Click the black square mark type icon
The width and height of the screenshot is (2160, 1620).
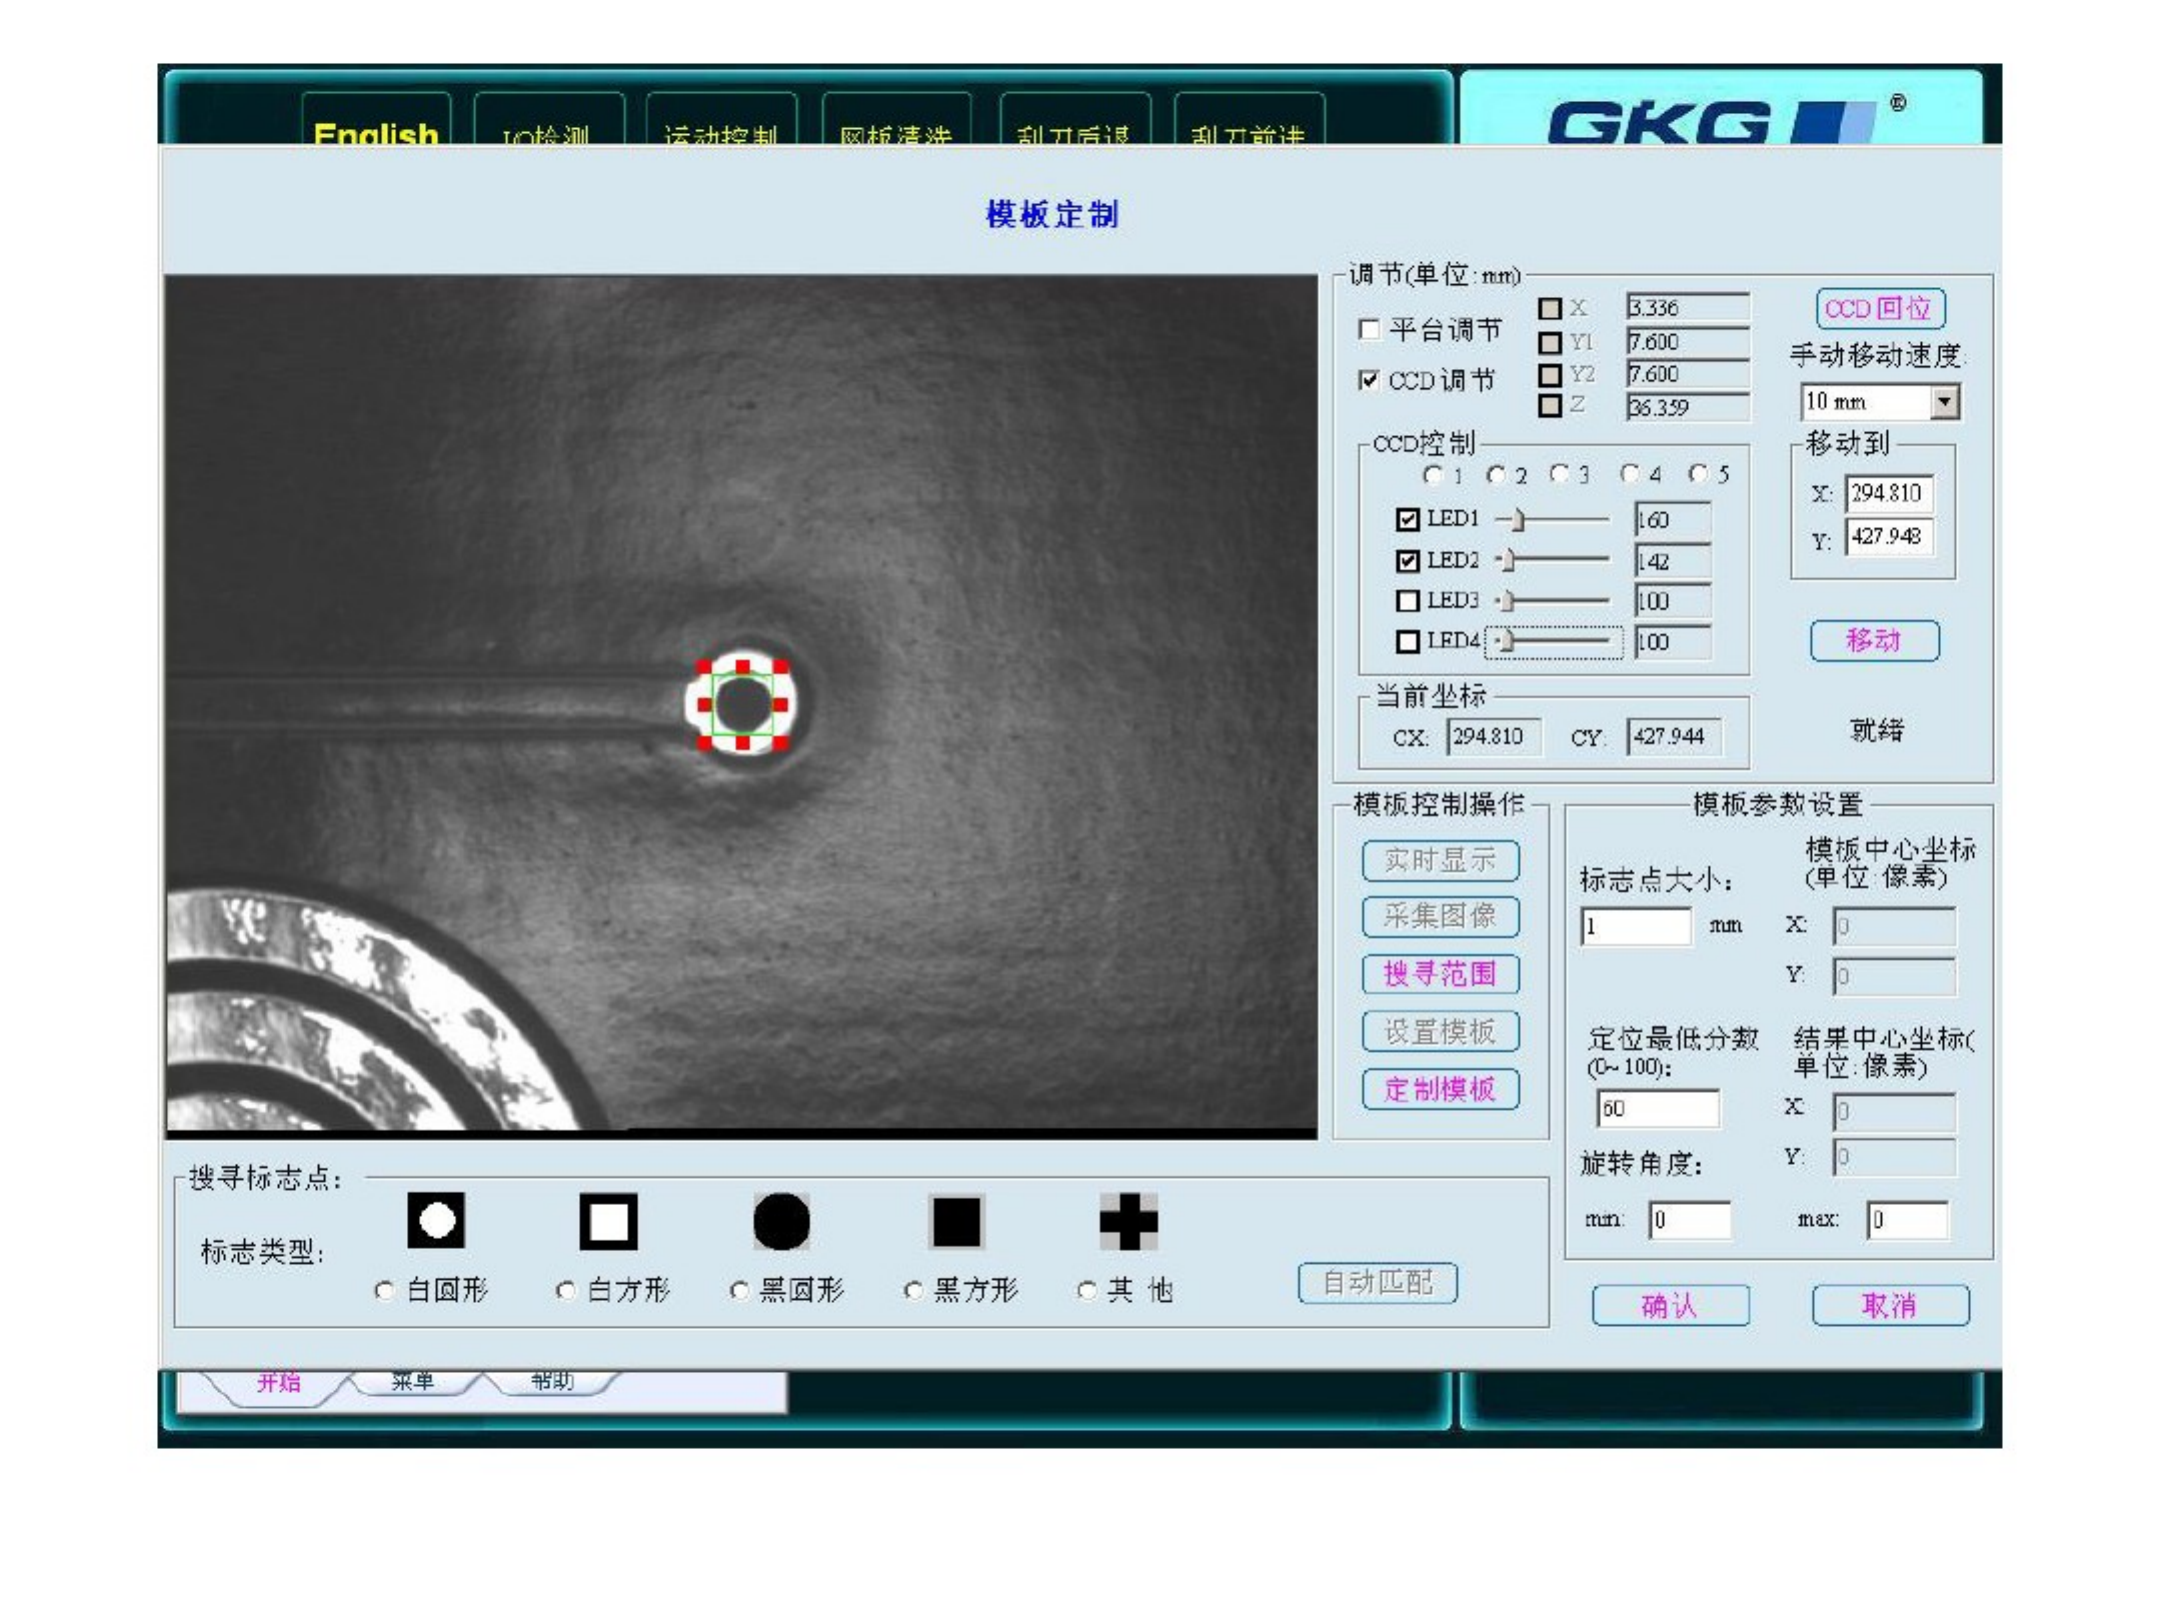click(x=956, y=1220)
